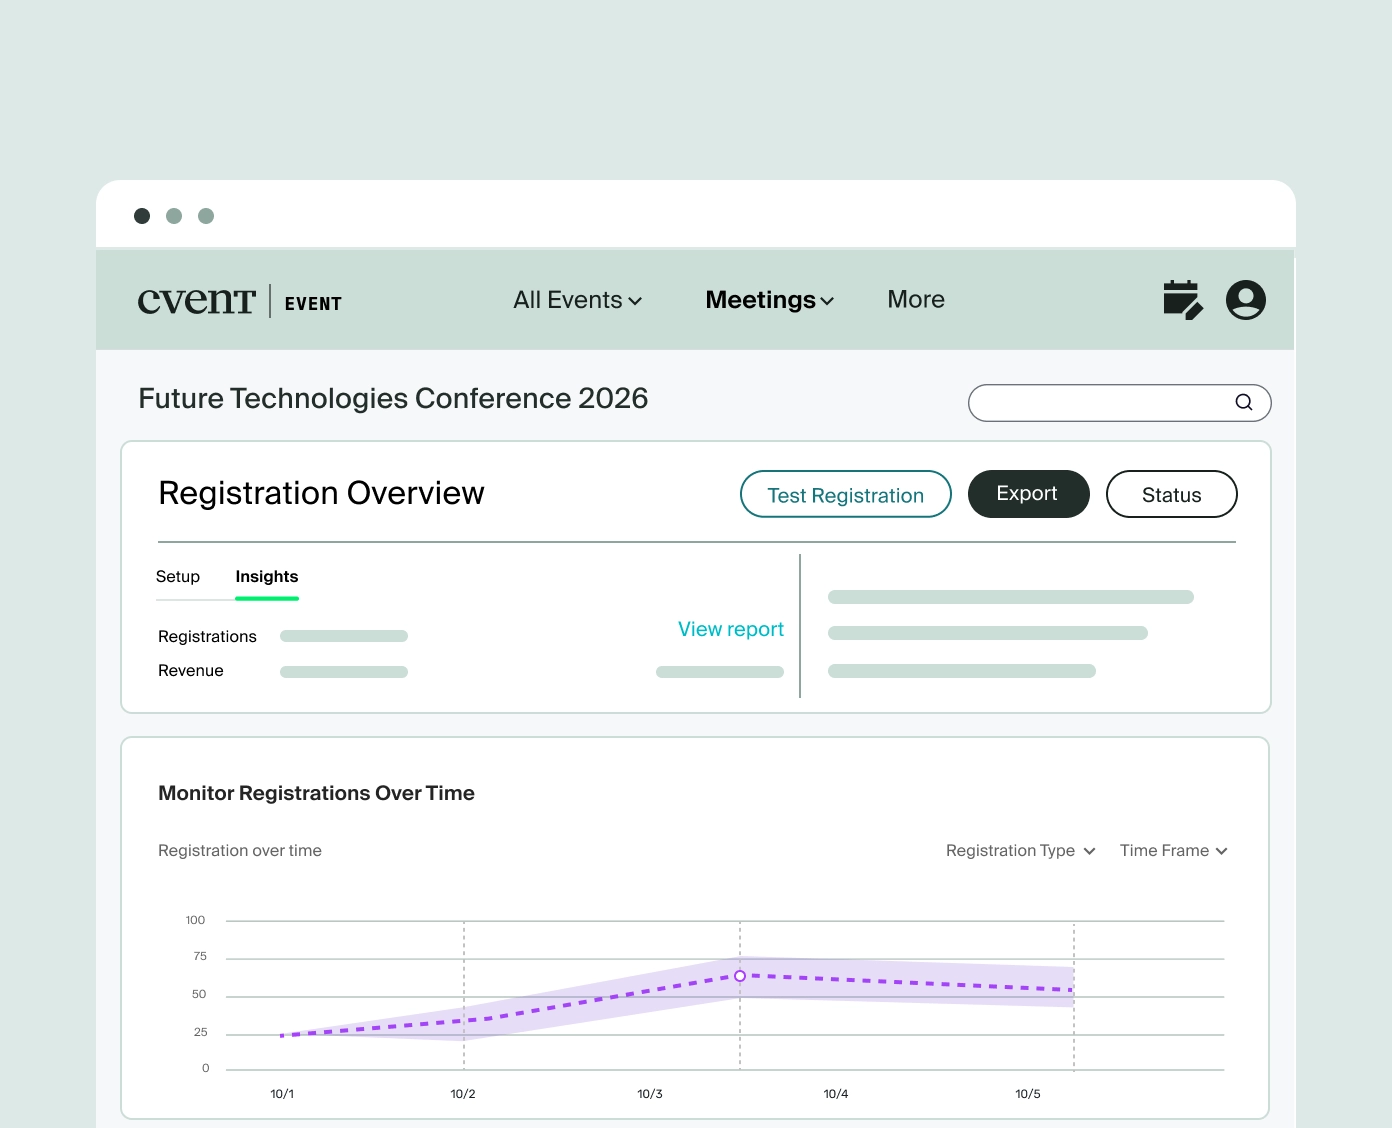Click the Registration Overview heading
This screenshot has width=1392, height=1128.
pos(321,493)
